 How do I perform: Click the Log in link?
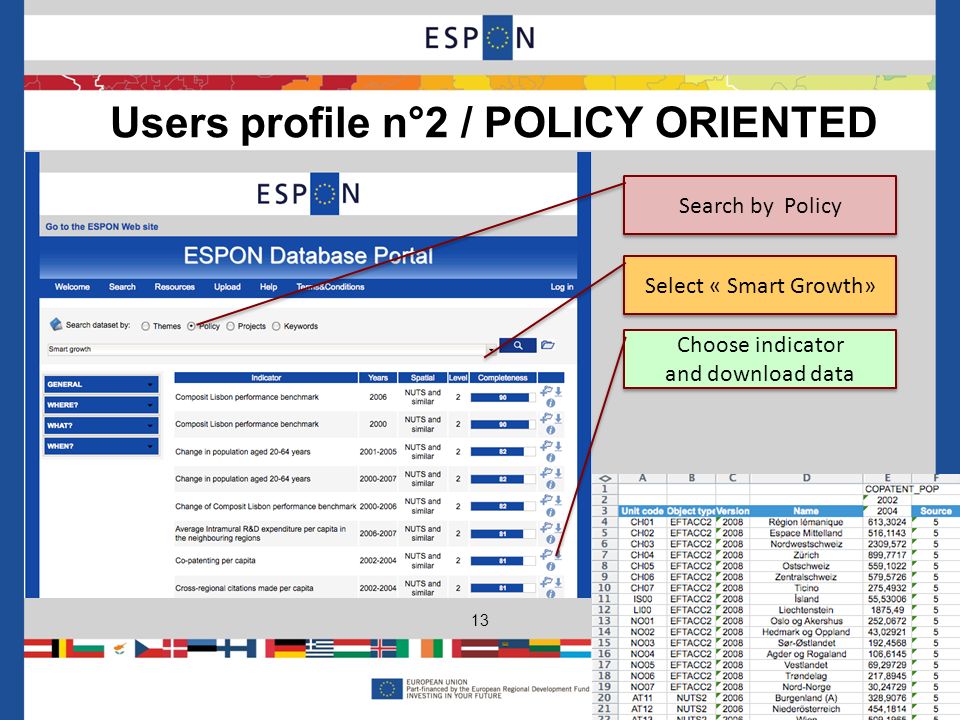coord(561,287)
